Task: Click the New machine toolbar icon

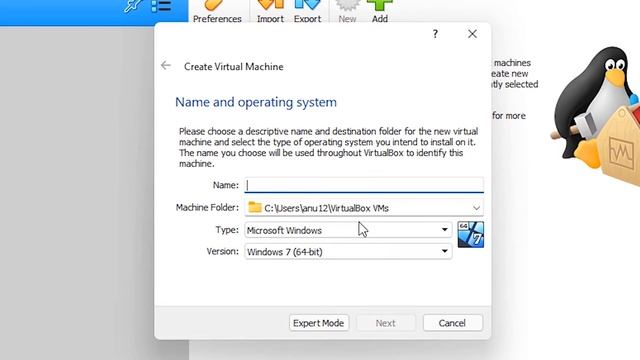Action: tap(347, 11)
